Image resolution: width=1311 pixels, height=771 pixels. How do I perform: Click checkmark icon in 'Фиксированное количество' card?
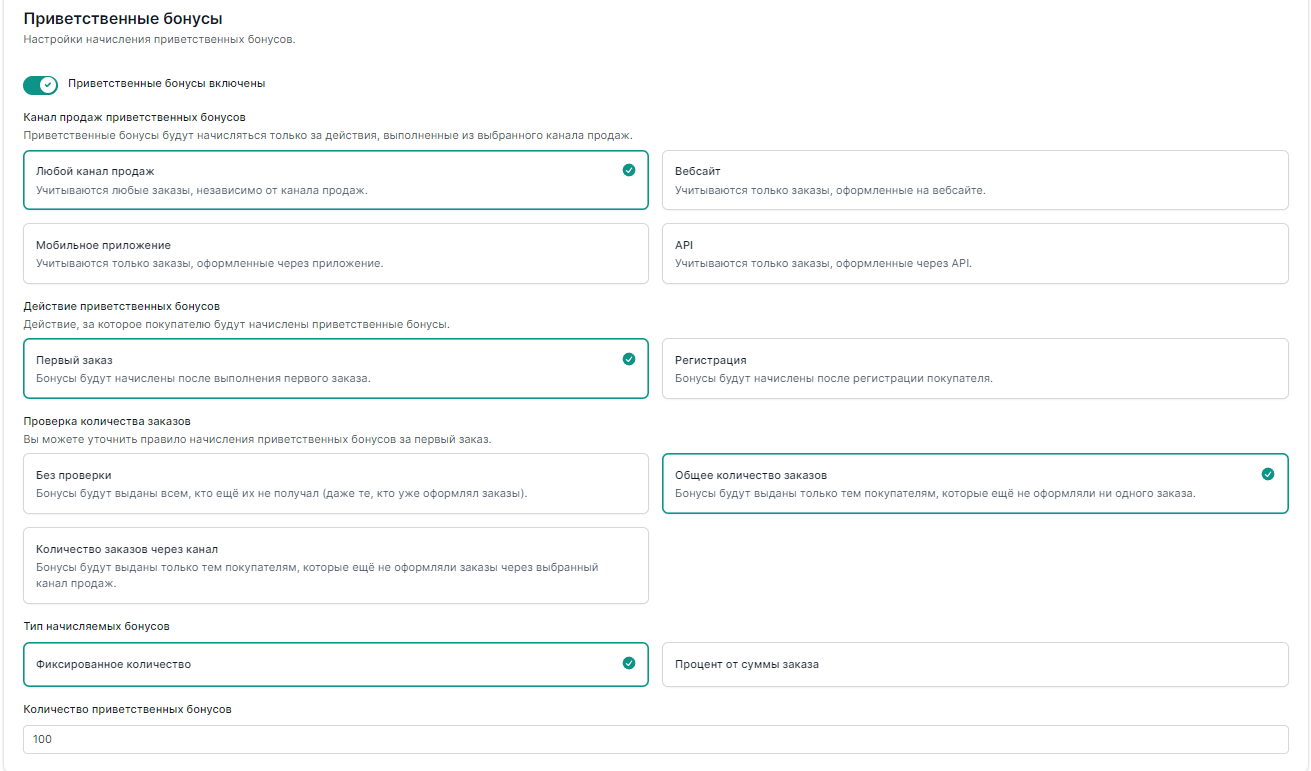628,663
